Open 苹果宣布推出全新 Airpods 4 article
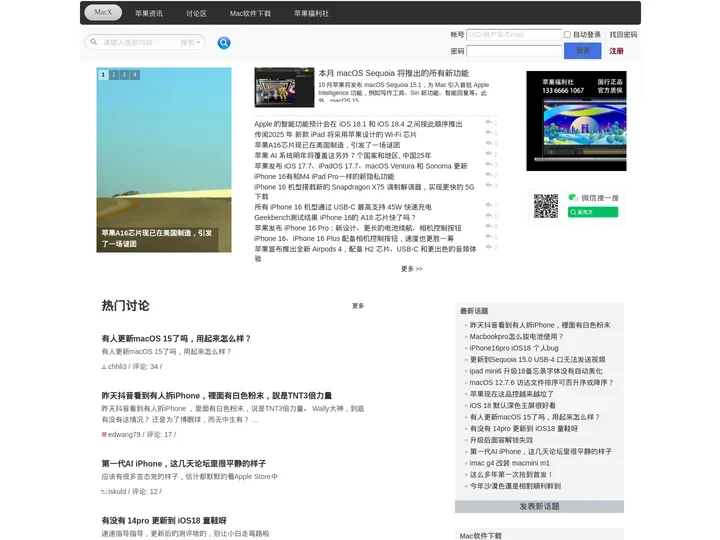The height and width of the screenshot is (540, 720). point(365,253)
